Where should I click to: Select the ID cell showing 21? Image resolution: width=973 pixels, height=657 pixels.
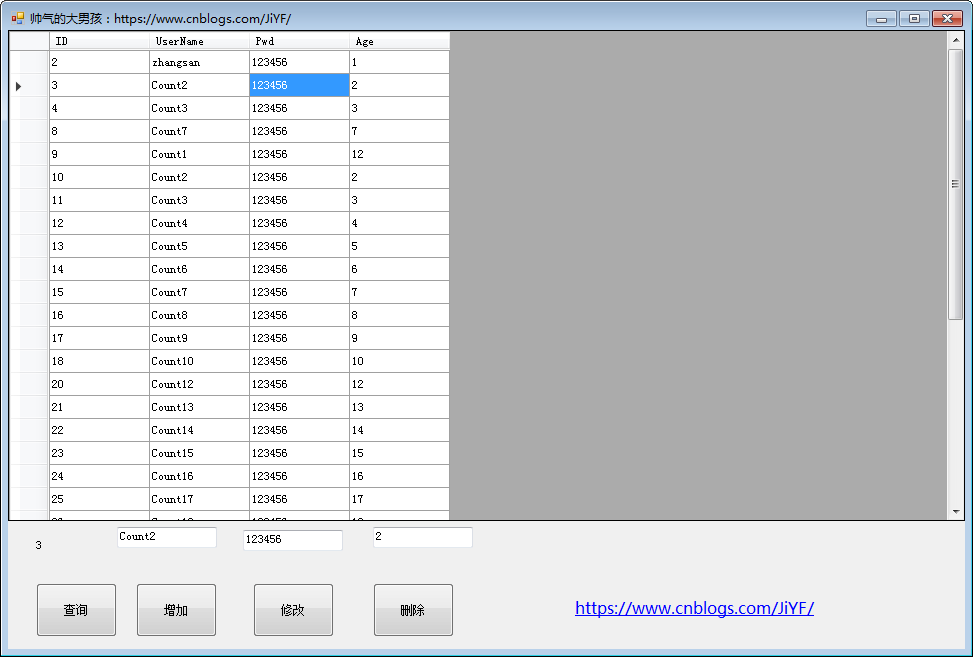point(99,407)
